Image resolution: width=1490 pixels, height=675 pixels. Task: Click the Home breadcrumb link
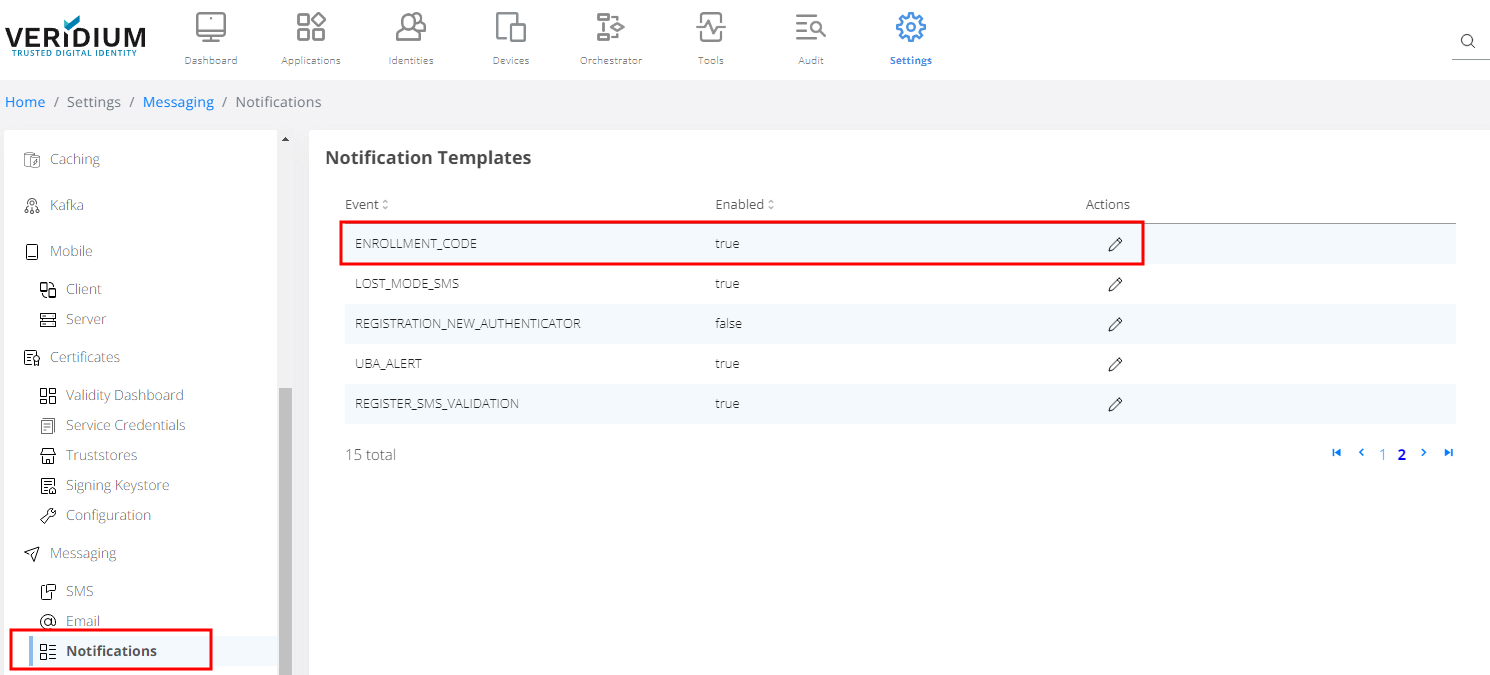click(x=25, y=102)
